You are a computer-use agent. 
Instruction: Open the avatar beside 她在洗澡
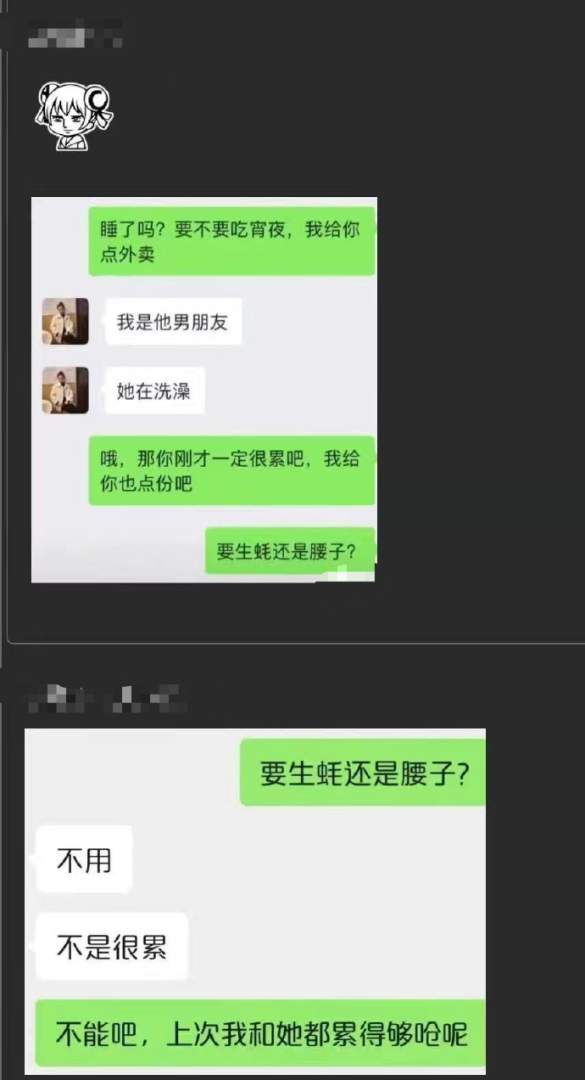[65, 390]
